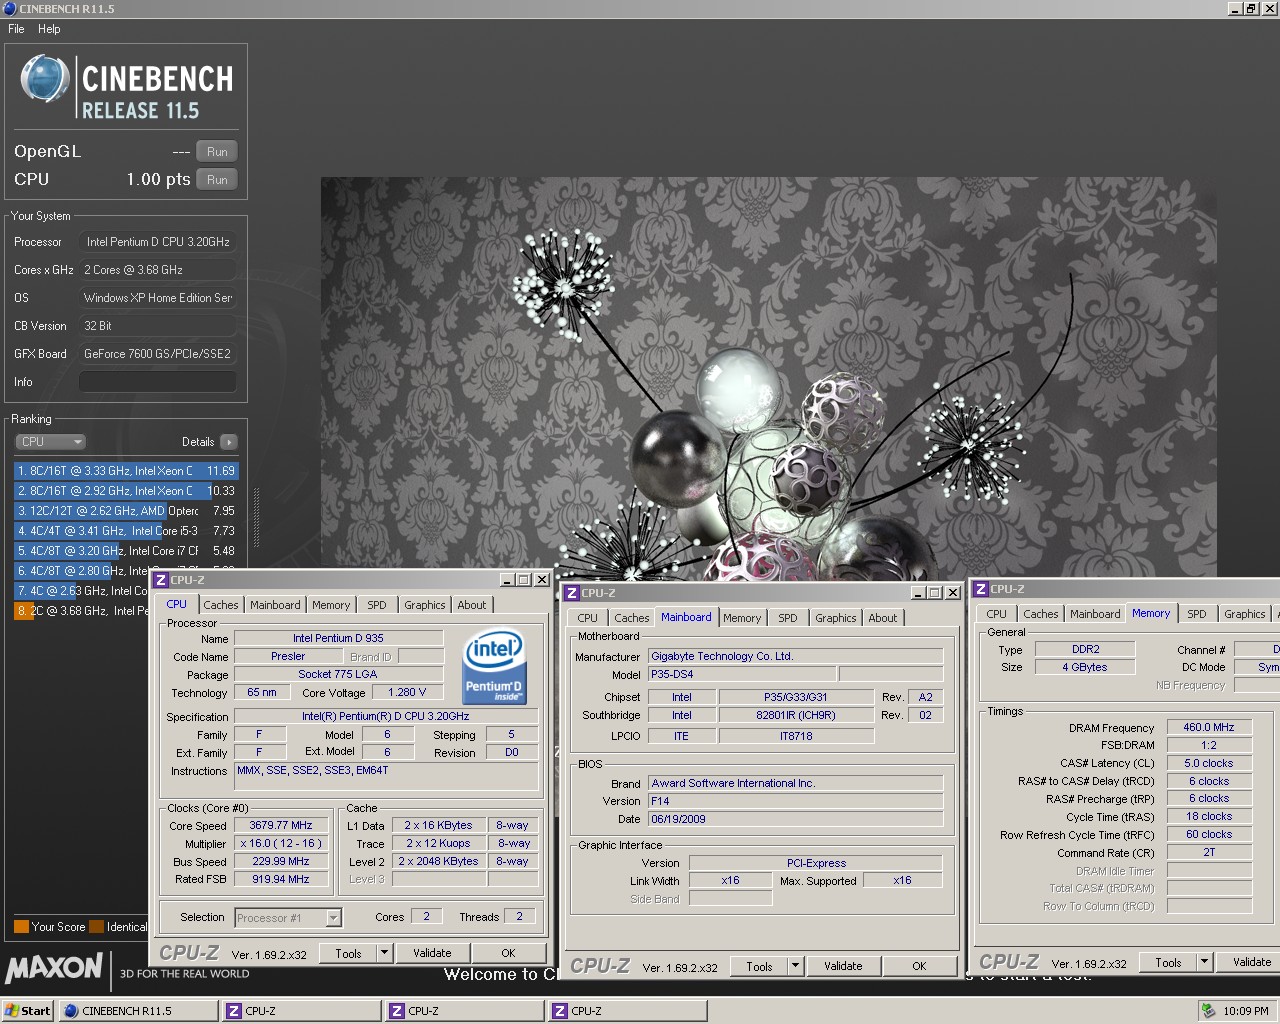Switch to SPD tab in CPU window
Screen dimensions: 1280x1024
(x=377, y=605)
